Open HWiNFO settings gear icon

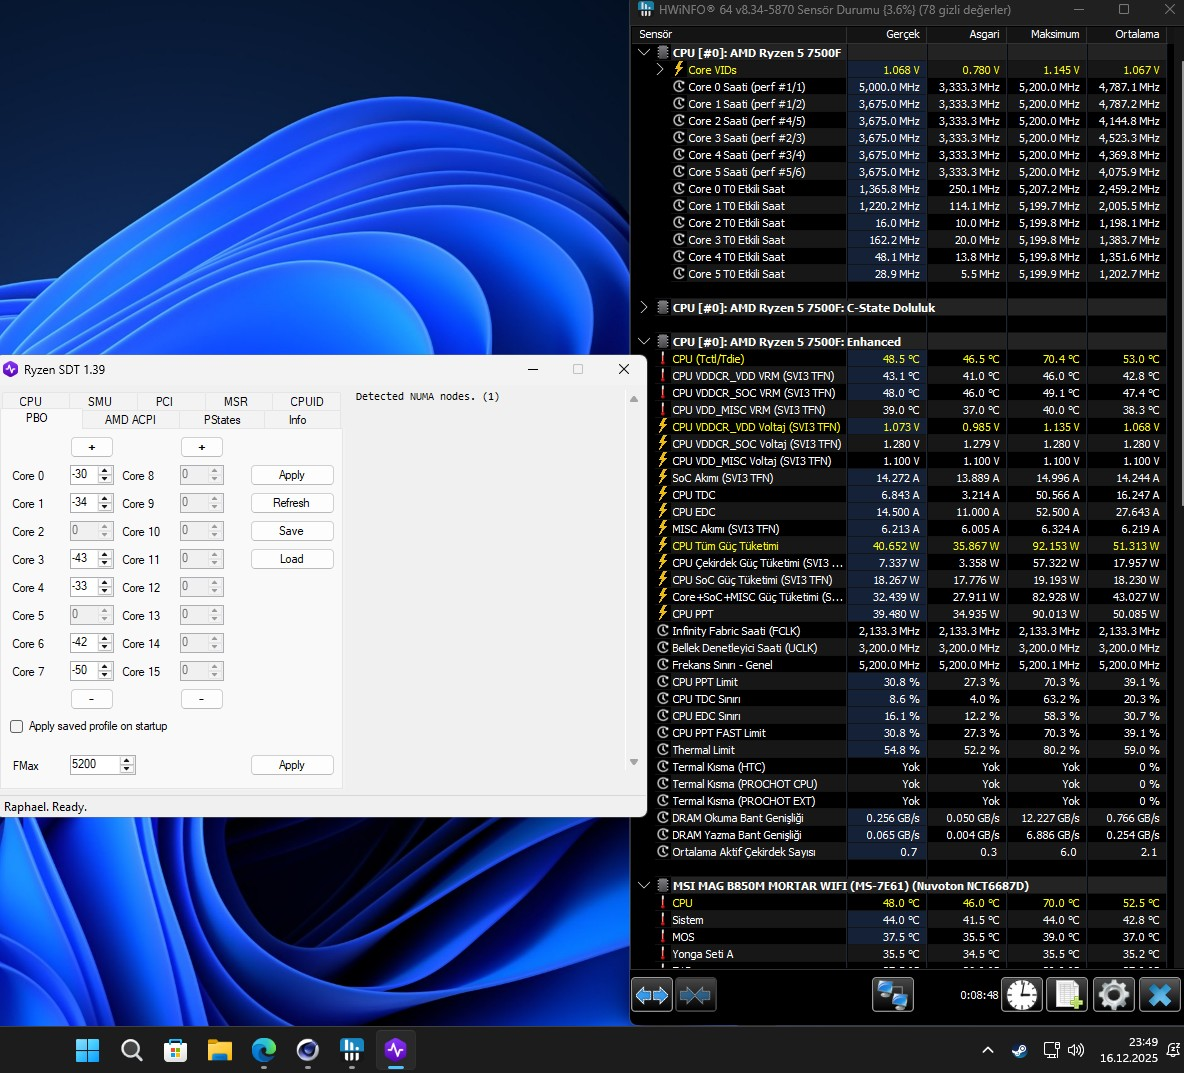click(1114, 995)
